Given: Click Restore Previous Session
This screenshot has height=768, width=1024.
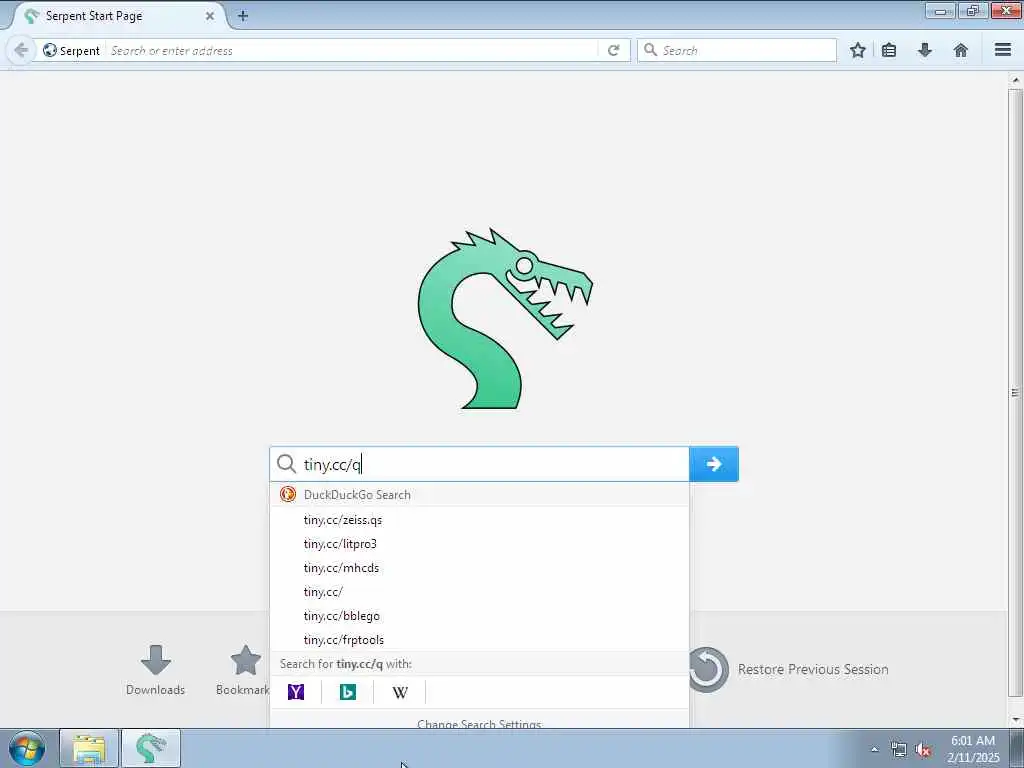Looking at the screenshot, I should (791, 669).
